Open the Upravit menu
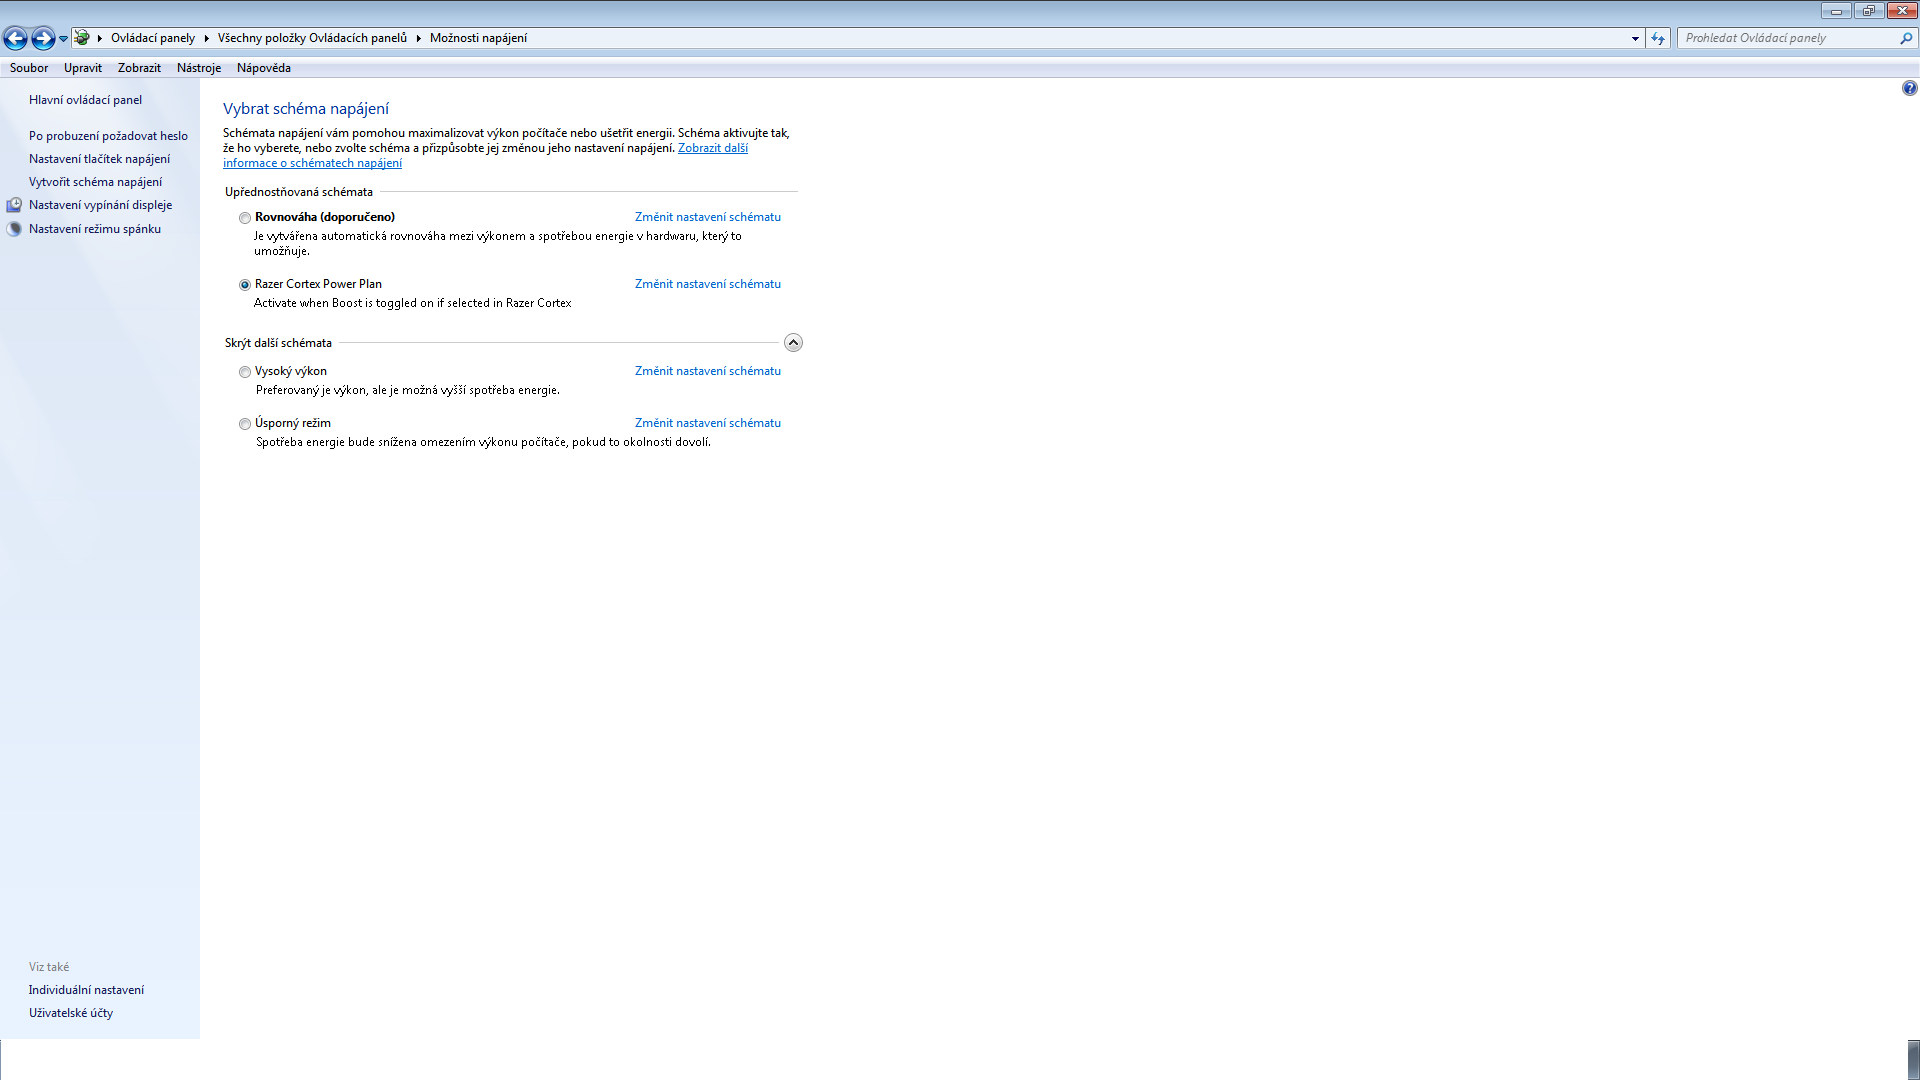 tap(83, 68)
